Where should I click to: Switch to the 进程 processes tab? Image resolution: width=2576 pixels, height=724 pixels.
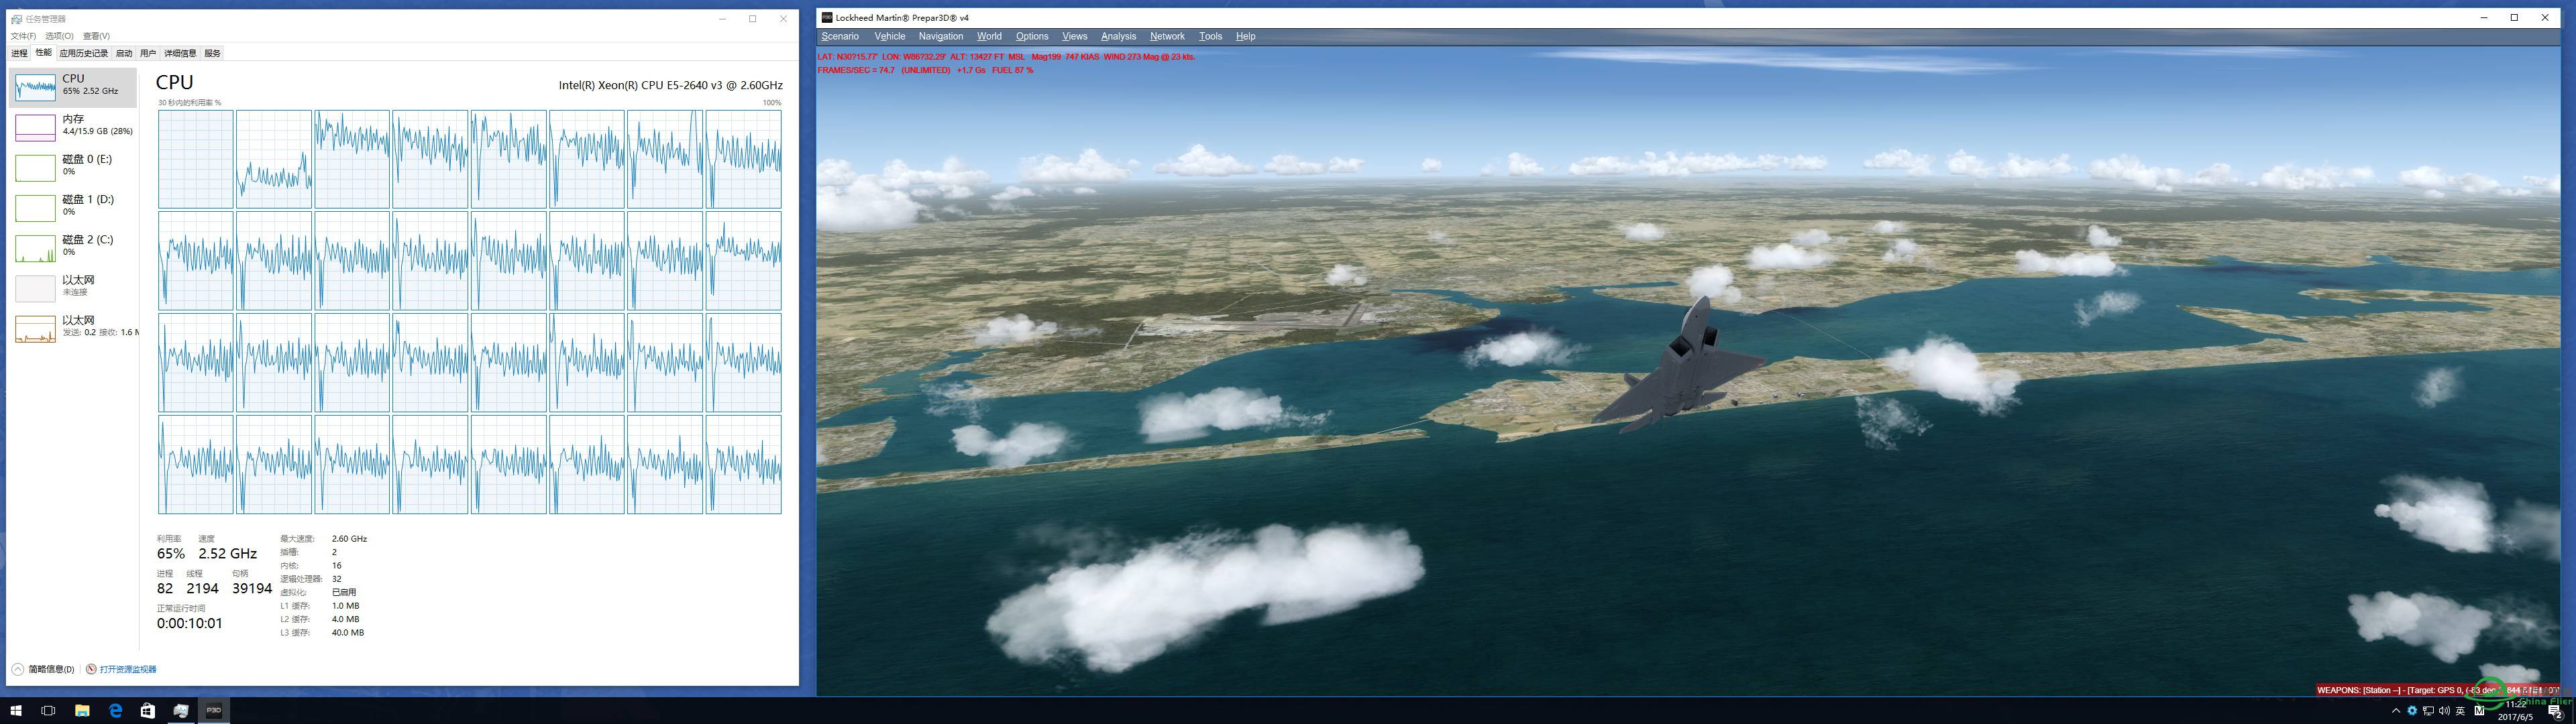click(x=19, y=53)
